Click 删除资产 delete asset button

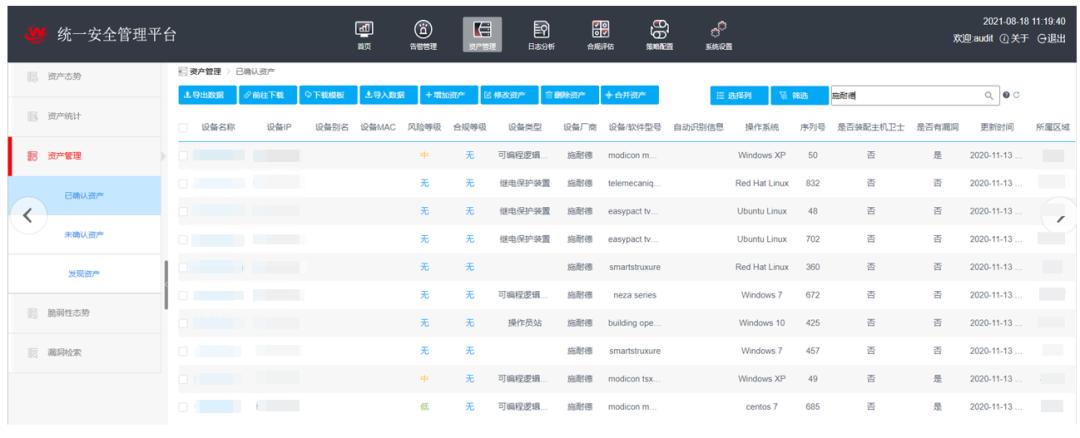coord(570,95)
